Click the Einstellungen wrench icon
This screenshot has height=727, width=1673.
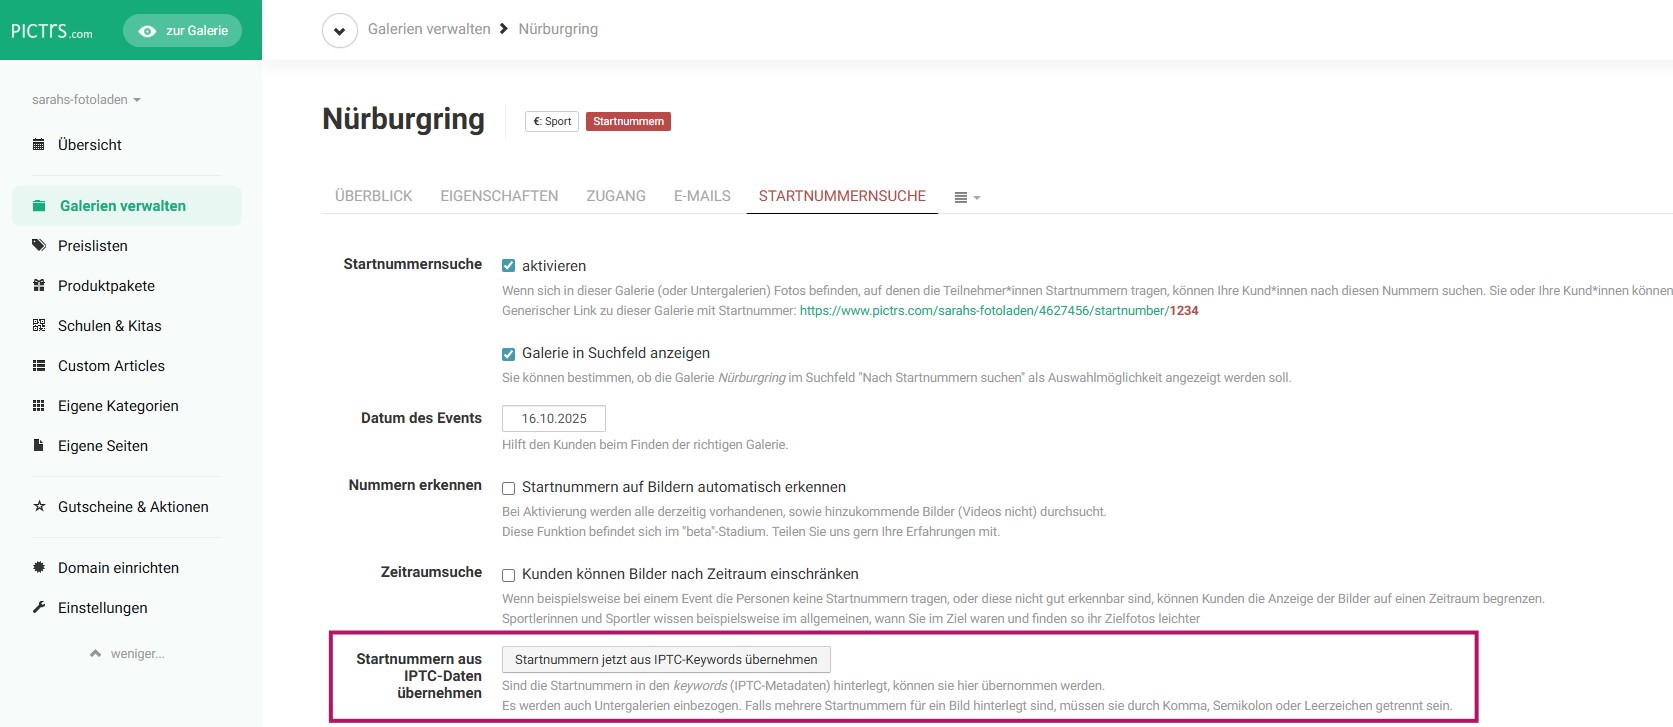click(39, 608)
